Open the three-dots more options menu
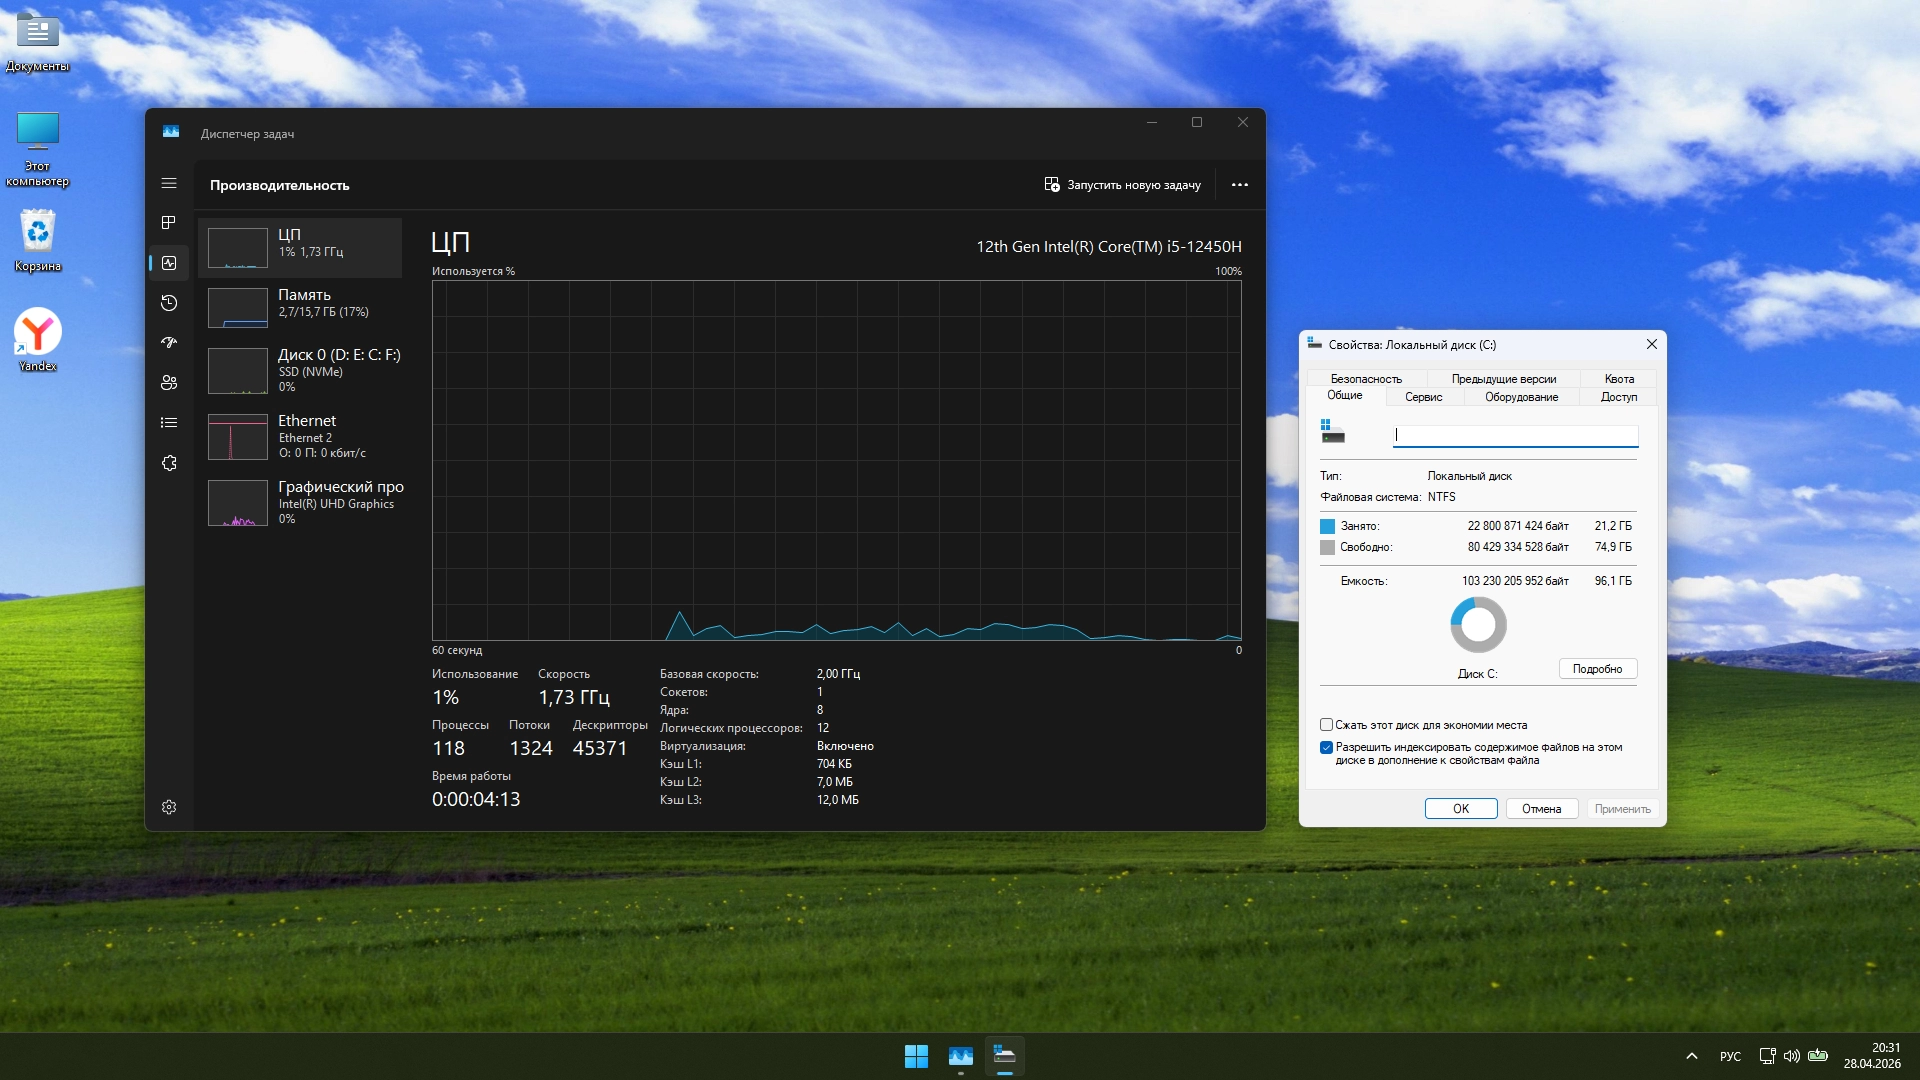This screenshot has height=1080, width=1920. coord(1239,185)
